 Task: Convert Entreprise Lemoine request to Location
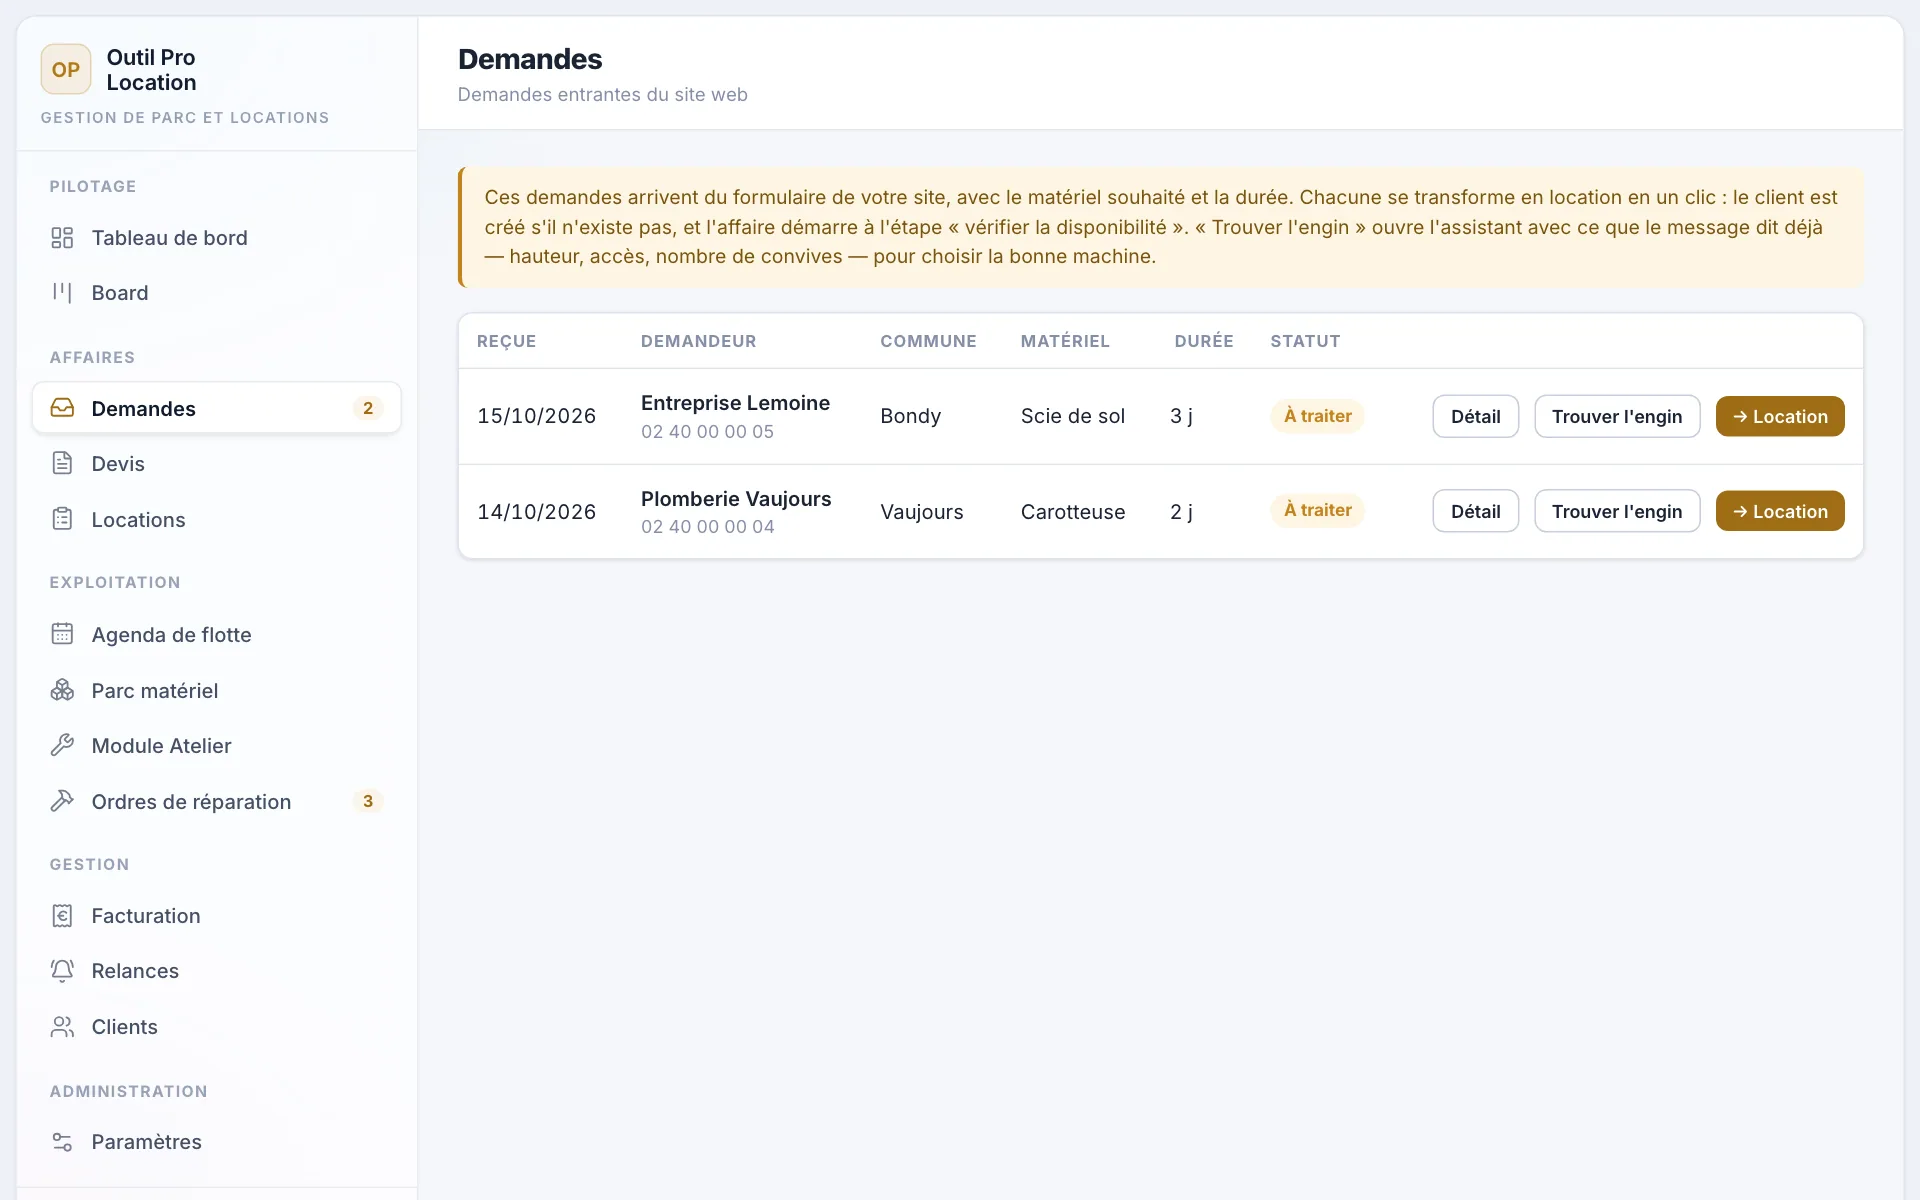[x=1780, y=416]
